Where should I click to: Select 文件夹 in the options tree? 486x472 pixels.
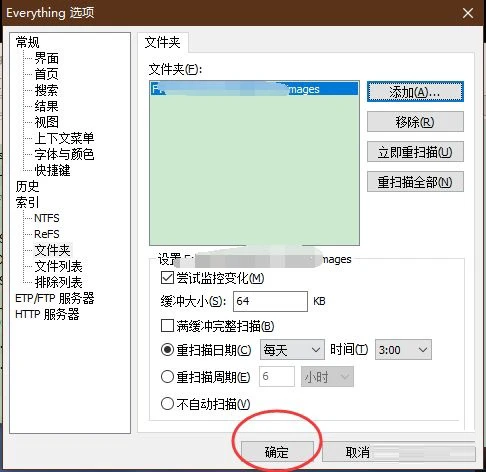click(52, 250)
